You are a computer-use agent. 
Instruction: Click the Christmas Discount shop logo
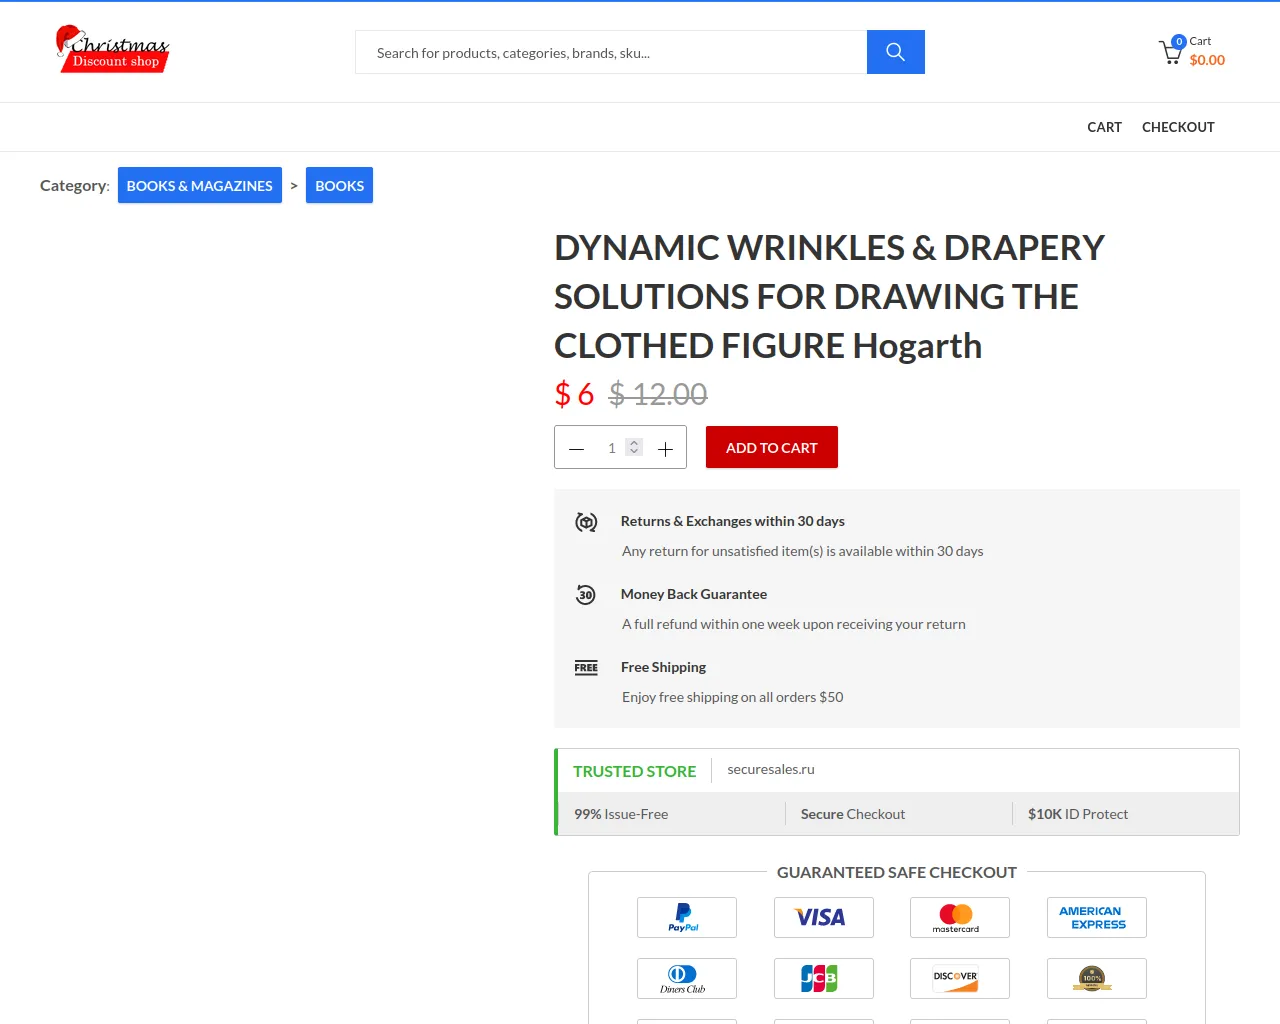112,50
